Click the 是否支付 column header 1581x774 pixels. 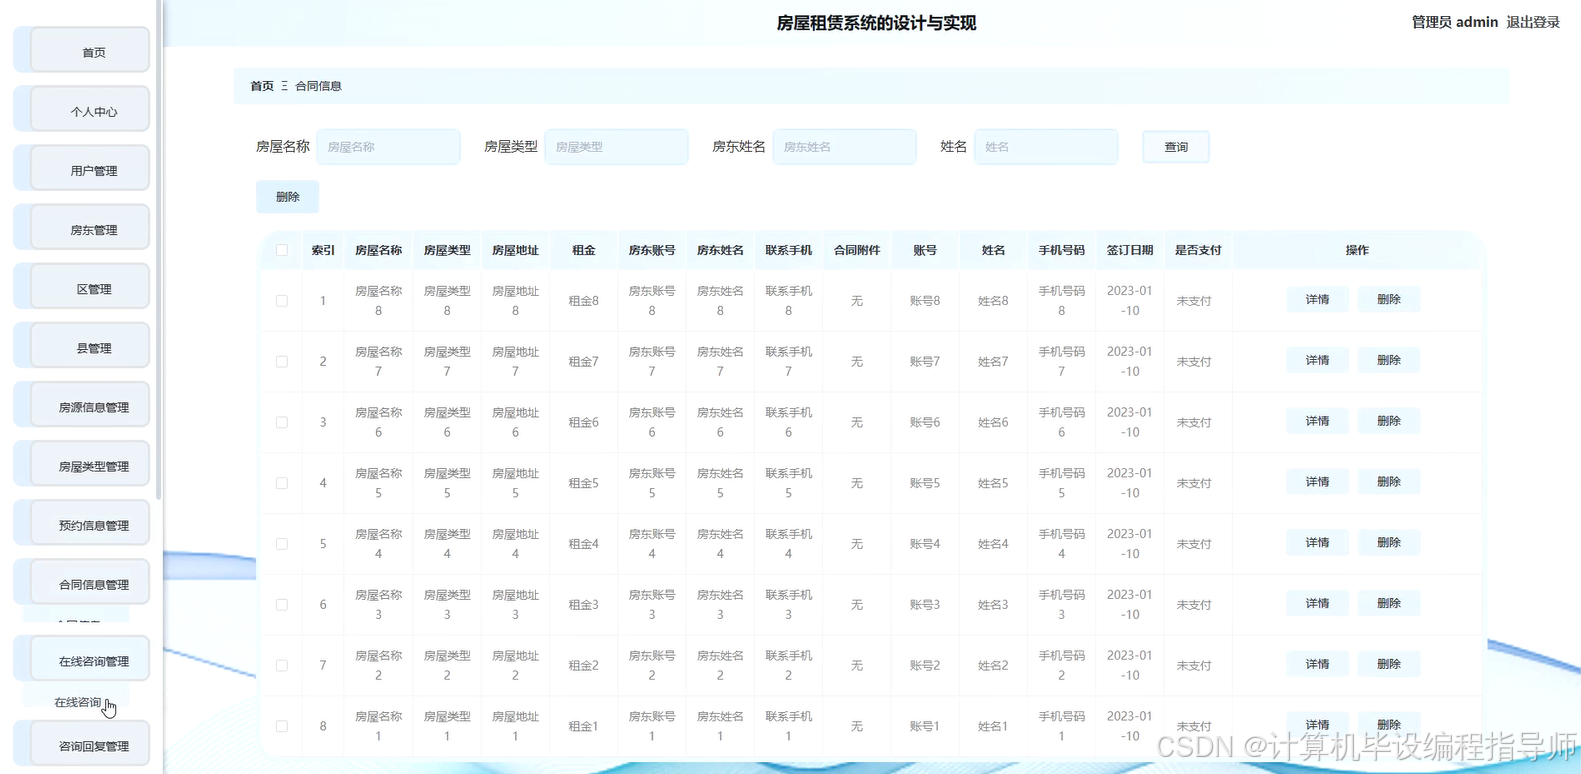1198,250
